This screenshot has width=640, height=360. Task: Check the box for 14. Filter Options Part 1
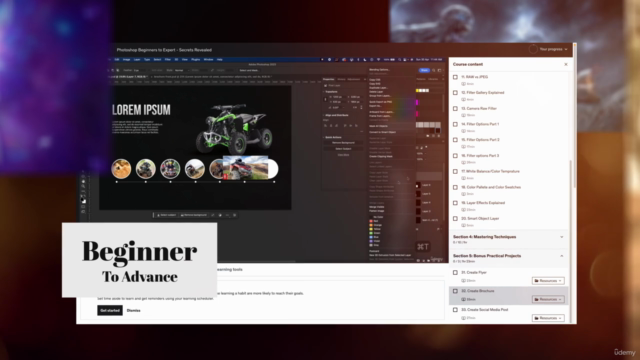click(455, 124)
